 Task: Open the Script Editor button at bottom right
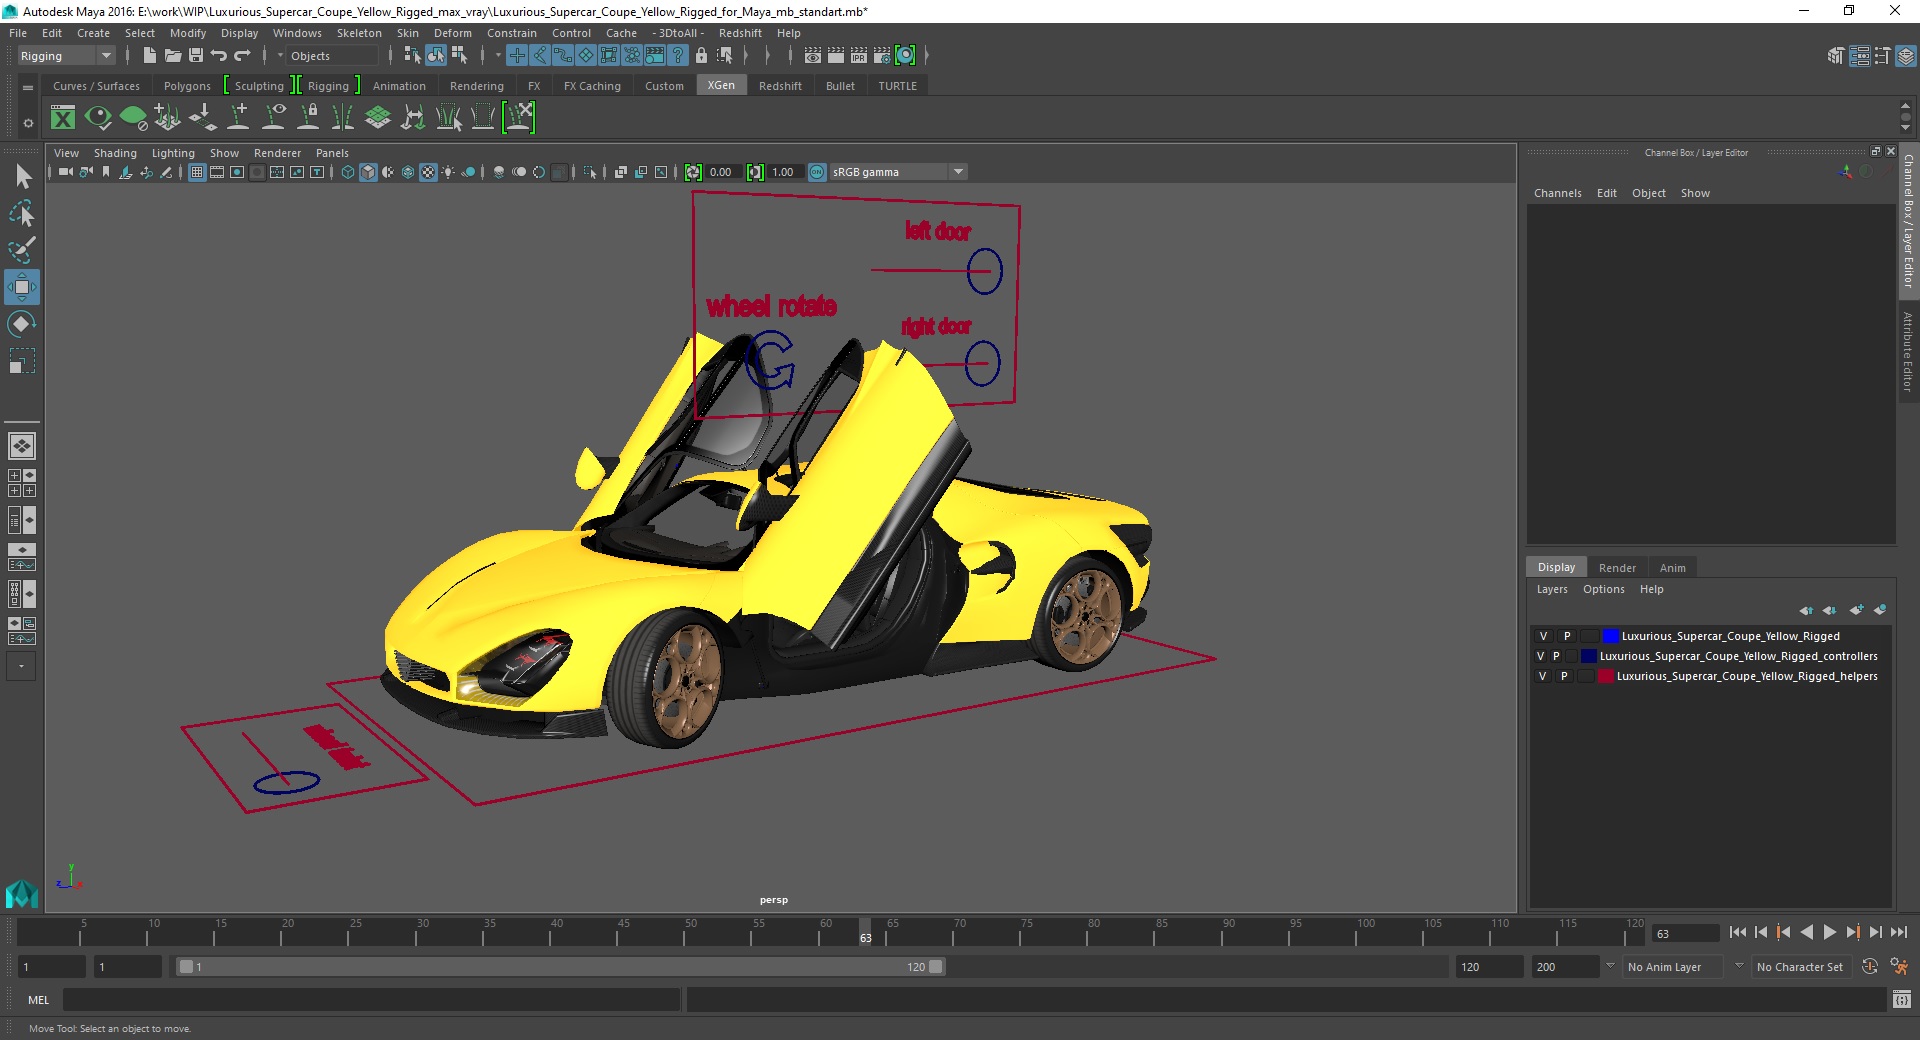pyautogui.click(x=1901, y=999)
